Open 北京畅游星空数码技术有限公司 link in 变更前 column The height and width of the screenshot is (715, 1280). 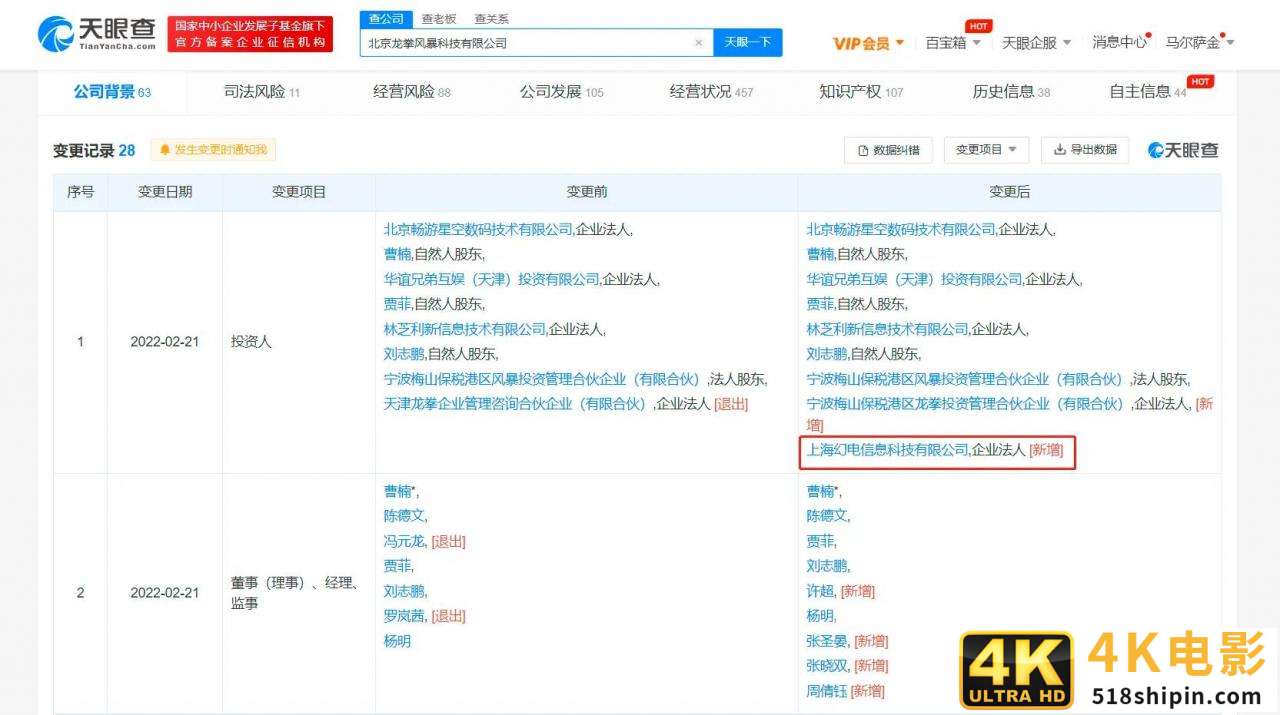click(478, 229)
